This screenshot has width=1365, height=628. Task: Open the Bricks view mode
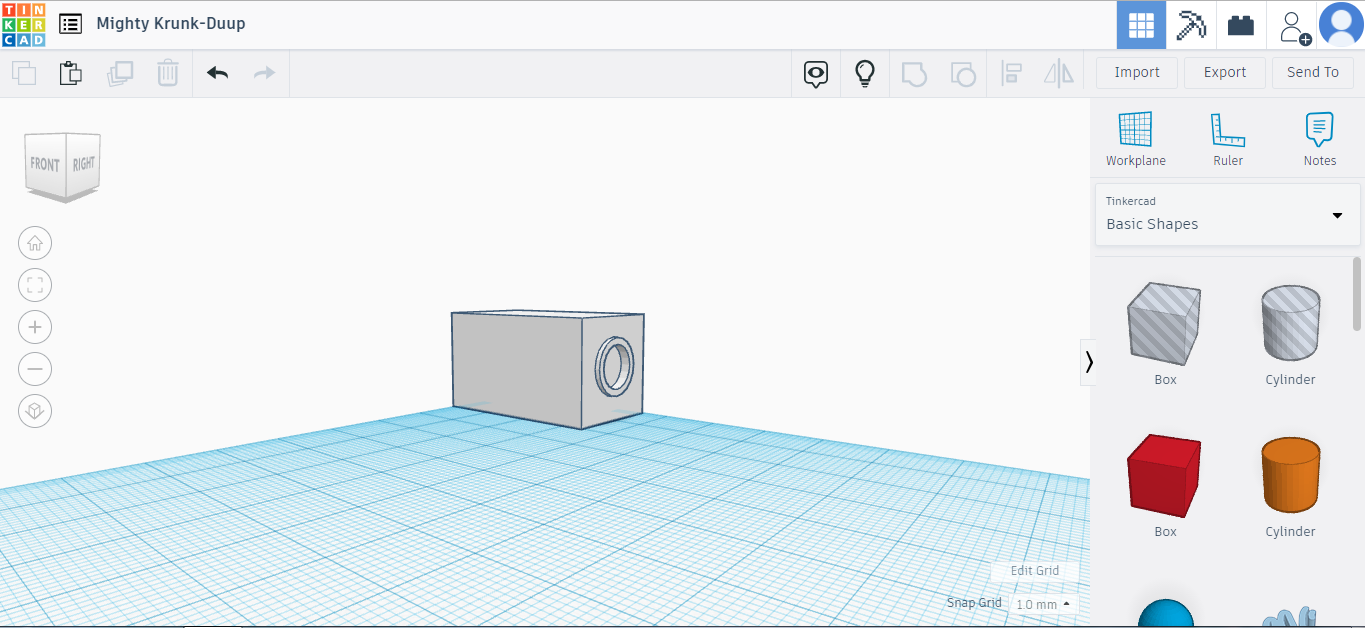tap(1241, 25)
